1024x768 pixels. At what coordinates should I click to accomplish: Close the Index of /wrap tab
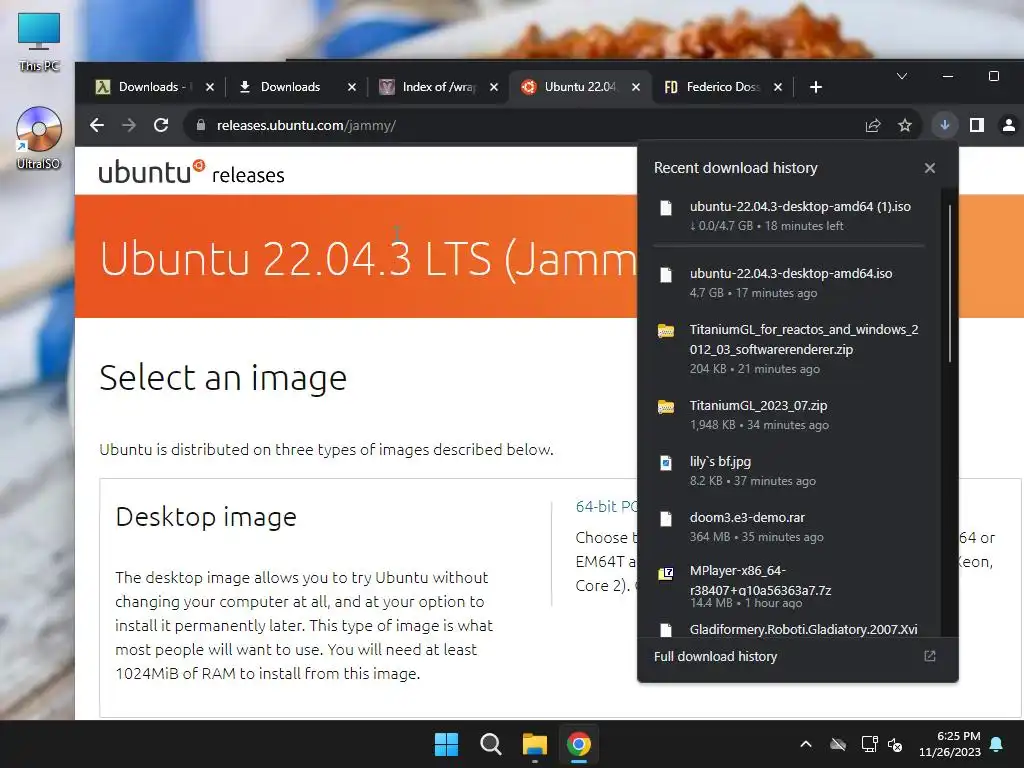(x=494, y=87)
